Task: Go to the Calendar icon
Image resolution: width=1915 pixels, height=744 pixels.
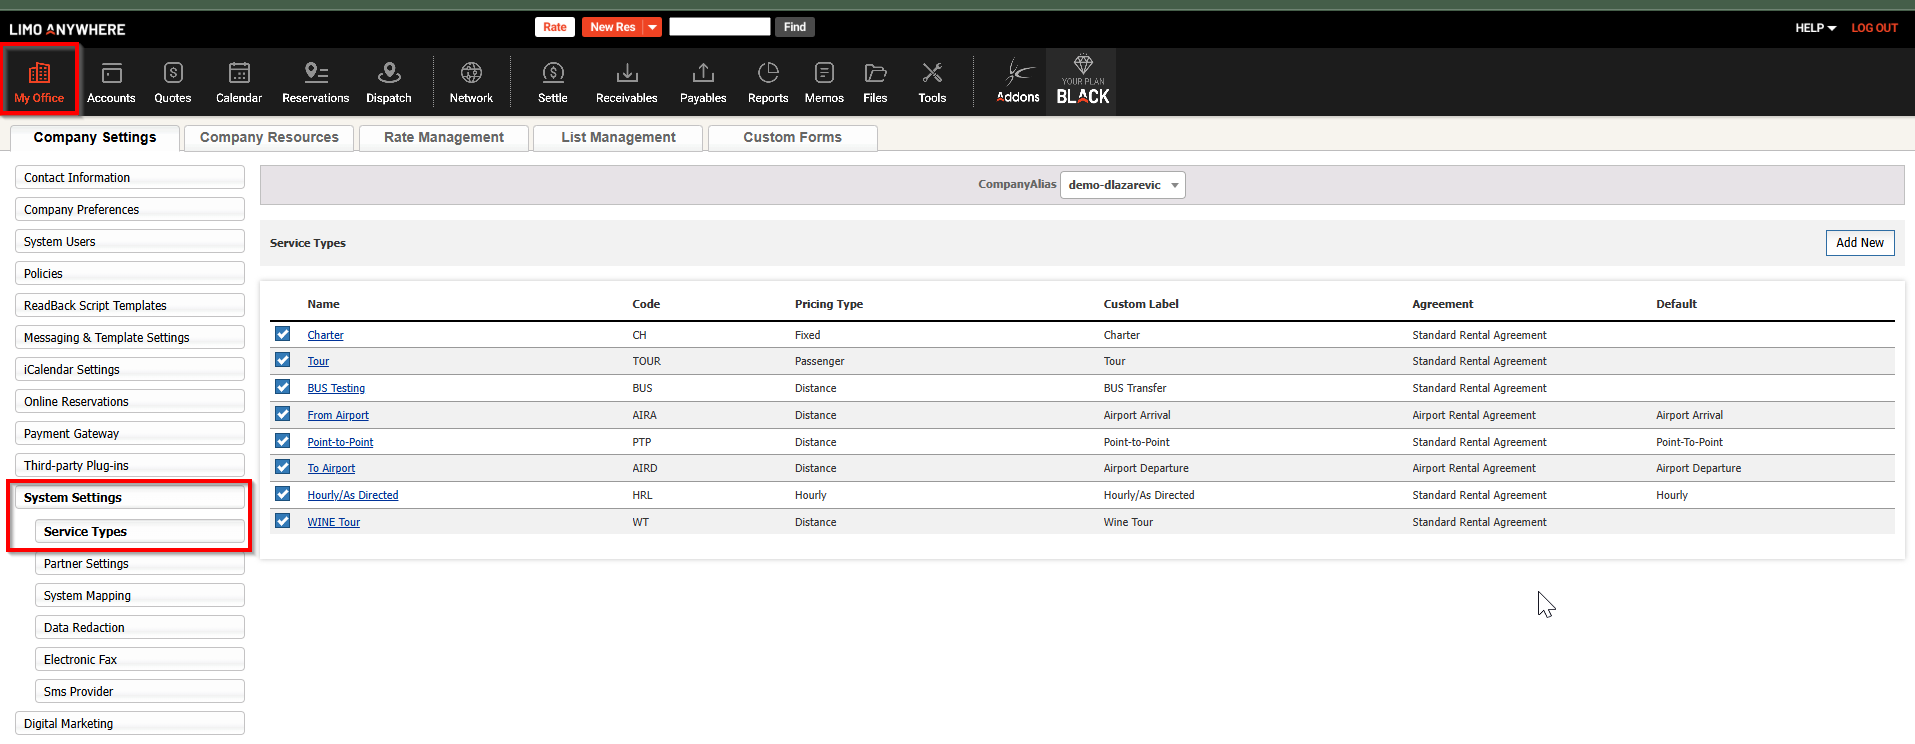Action: (239, 81)
